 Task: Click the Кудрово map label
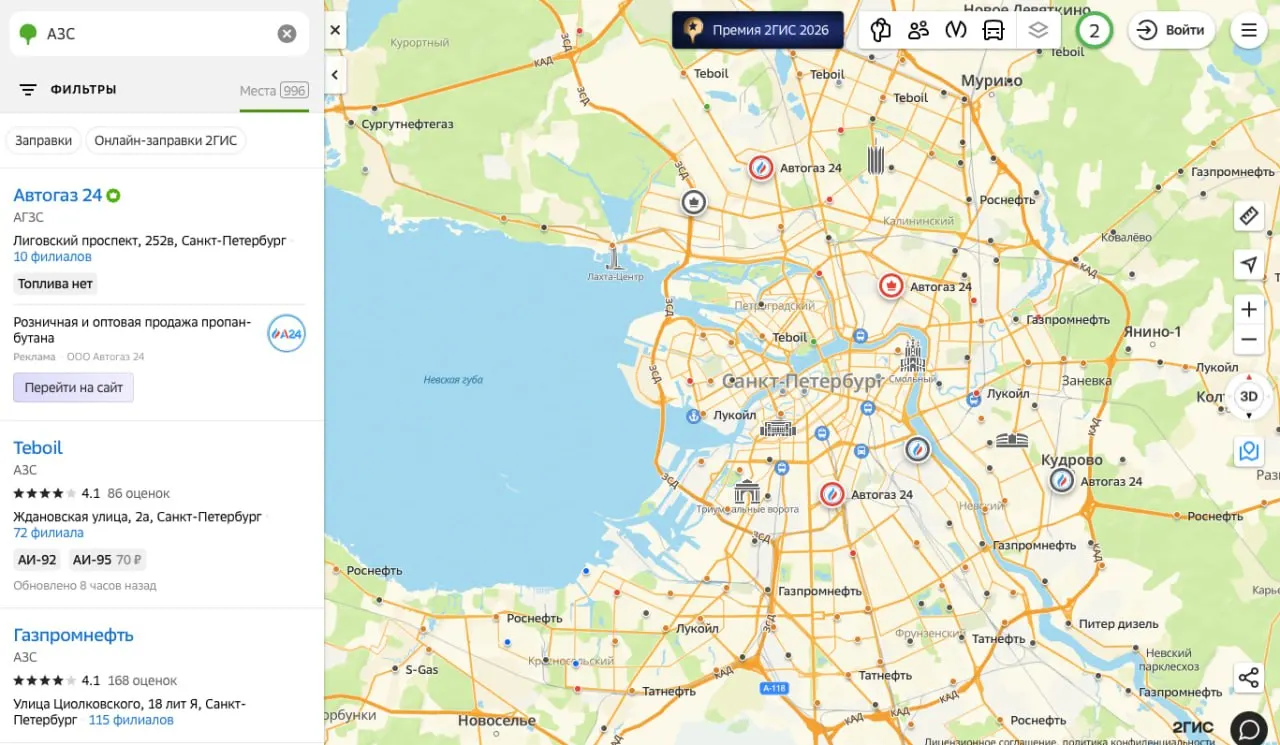(x=1072, y=460)
